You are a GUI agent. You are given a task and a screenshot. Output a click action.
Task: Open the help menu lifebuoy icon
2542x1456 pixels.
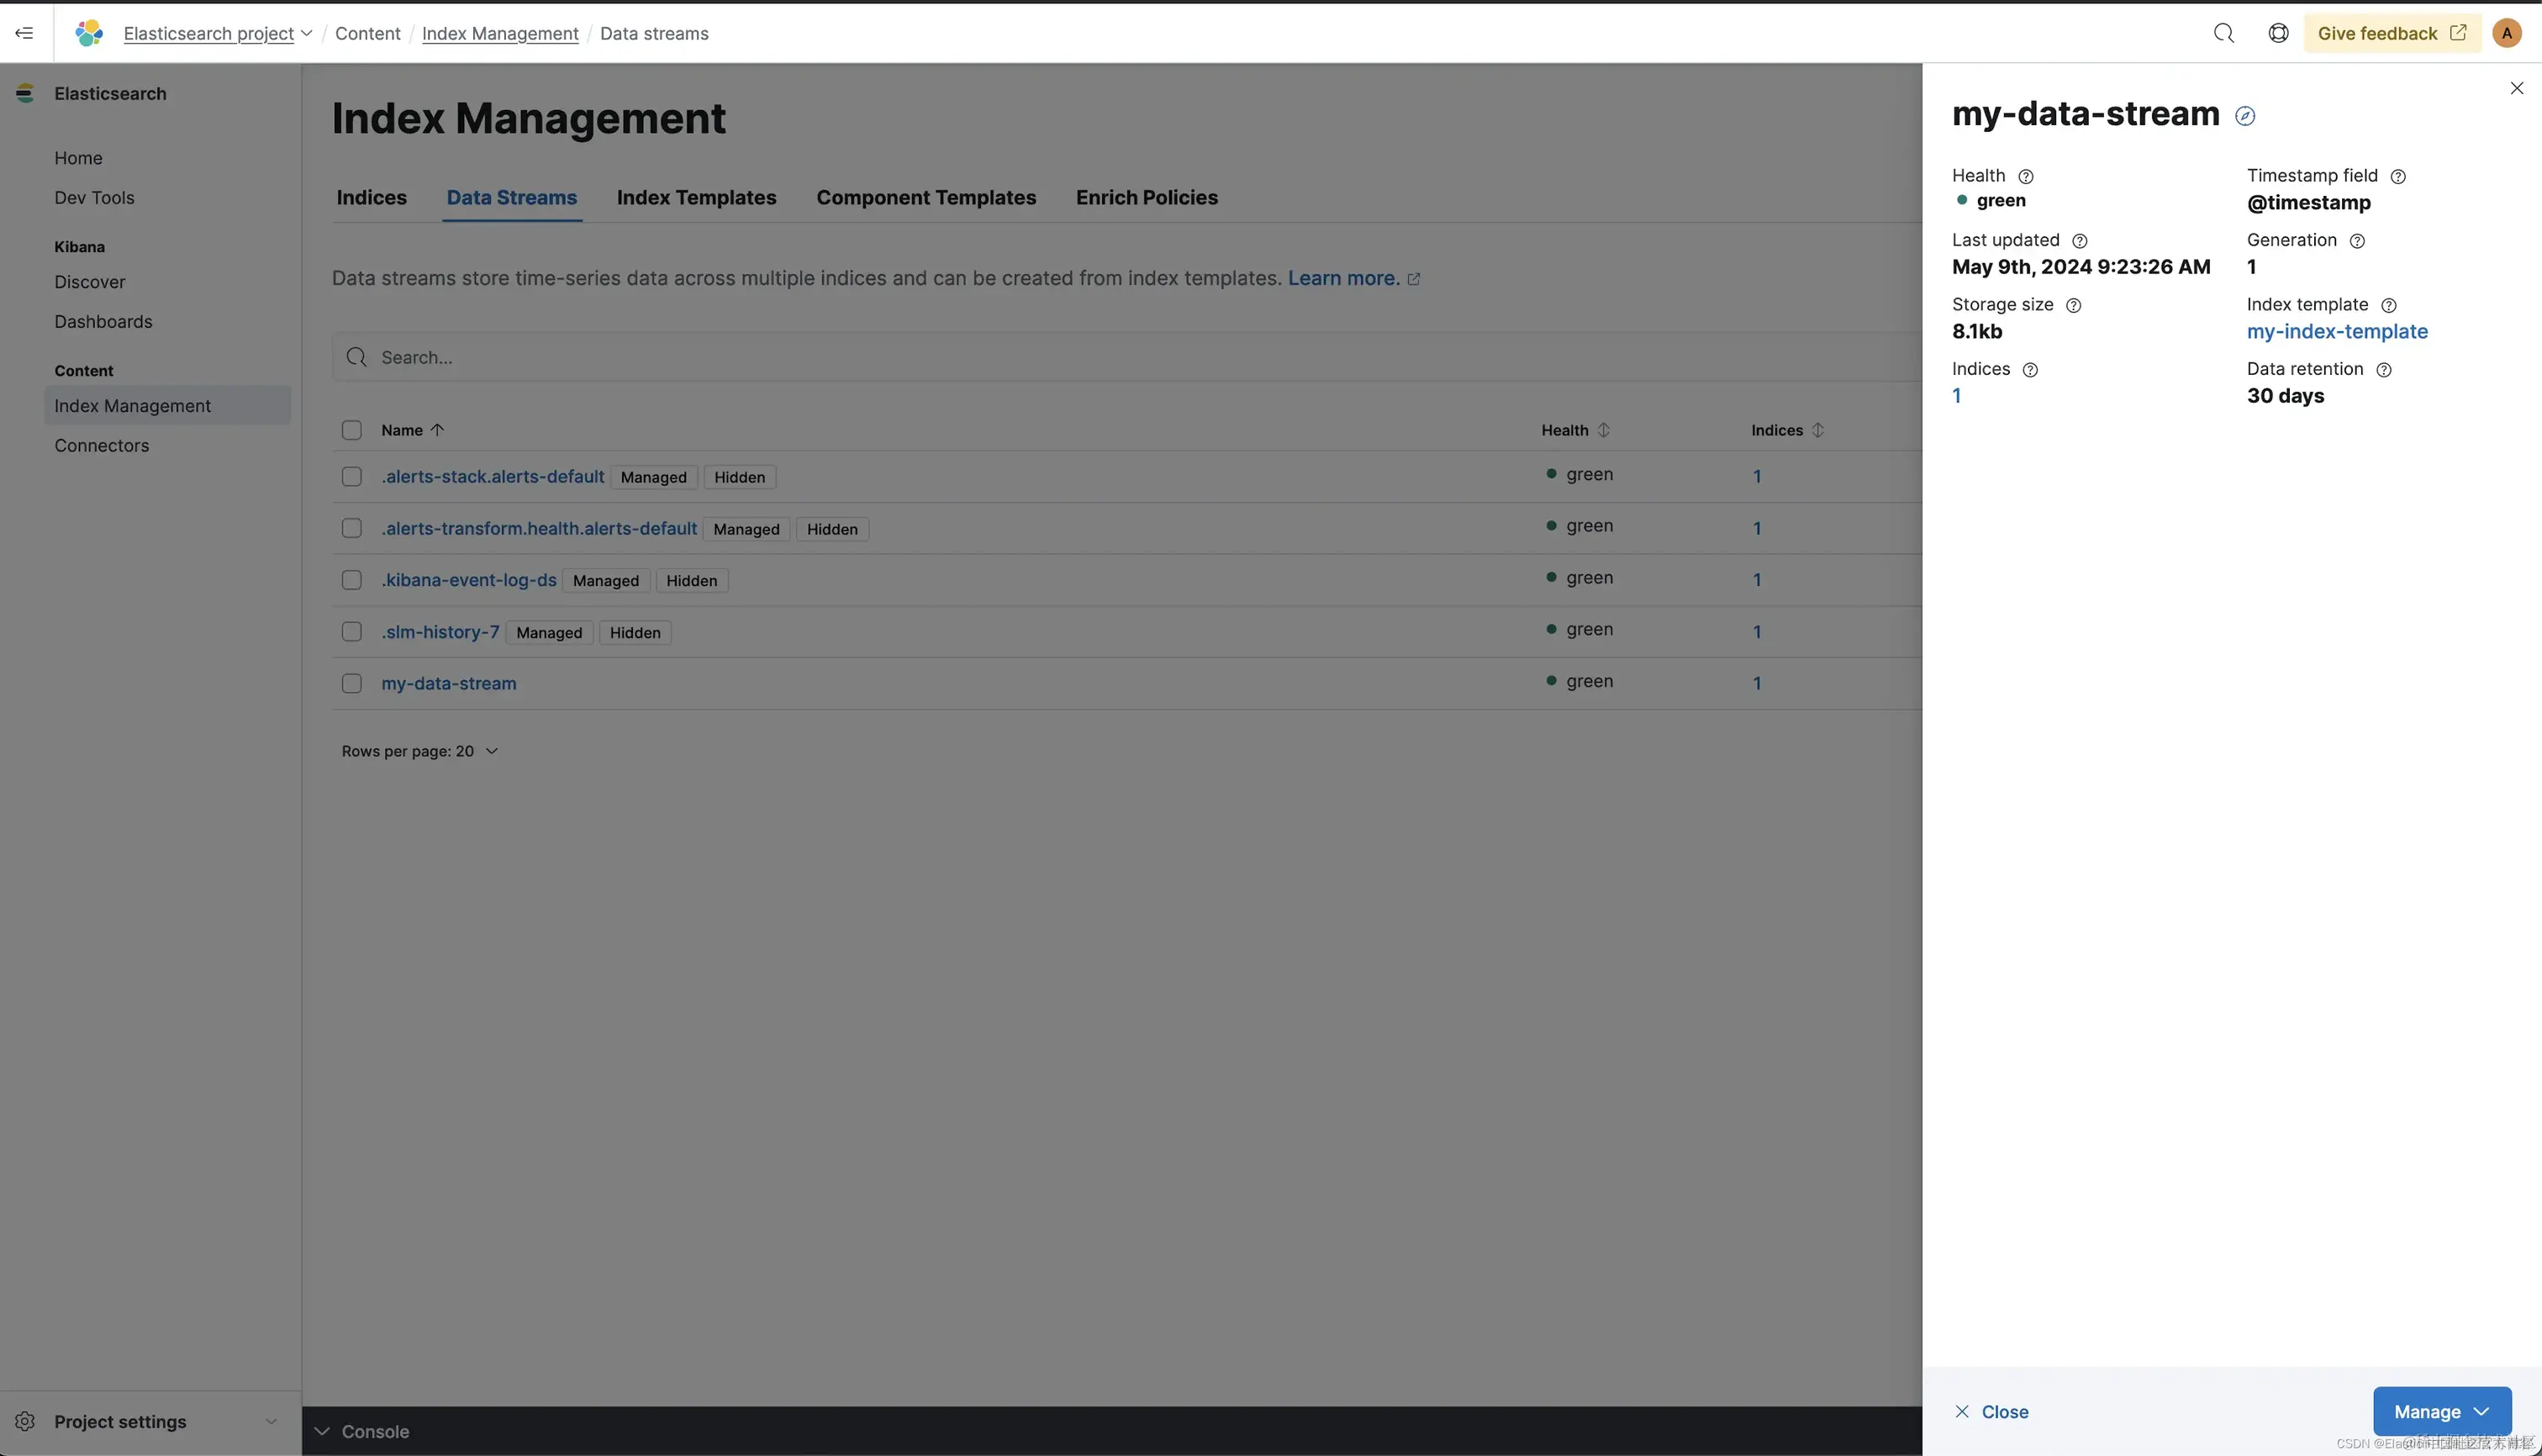2278,33
